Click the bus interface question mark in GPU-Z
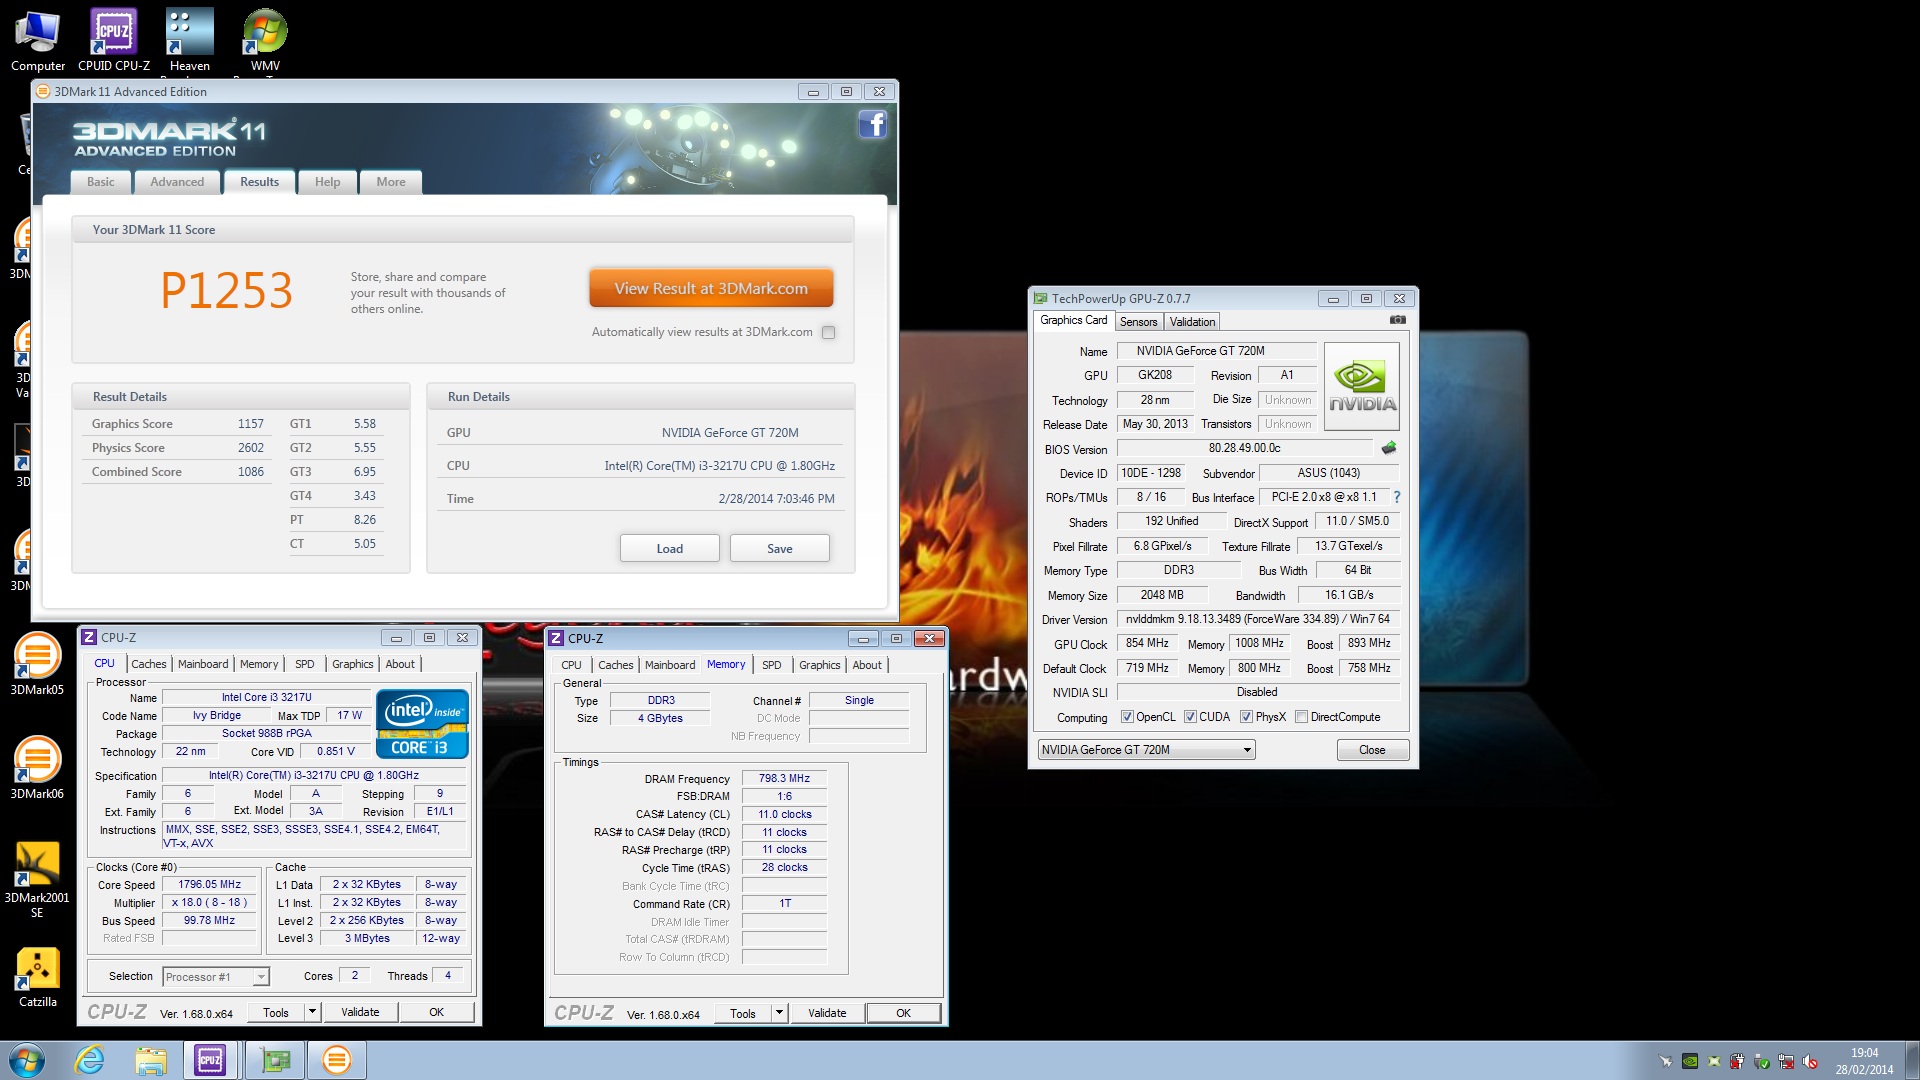This screenshot has height=1080, width=1920. coord(1396,497)
